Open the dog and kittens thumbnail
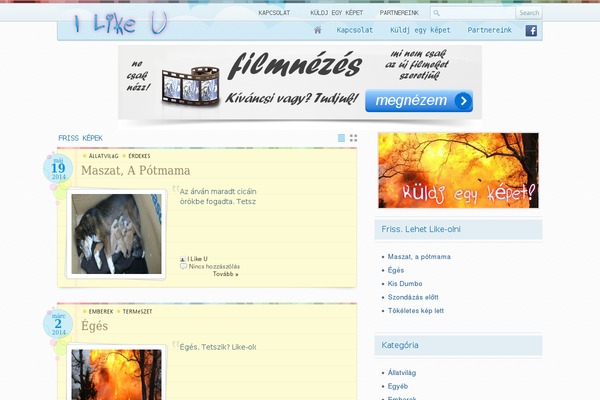 [117, 234]
